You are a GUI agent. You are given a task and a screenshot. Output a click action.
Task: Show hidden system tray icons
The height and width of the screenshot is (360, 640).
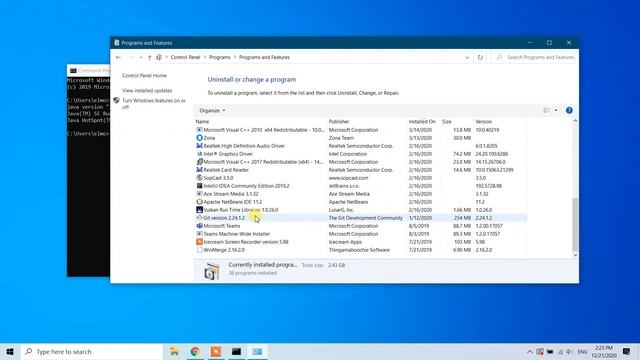(x=529, y=352)
